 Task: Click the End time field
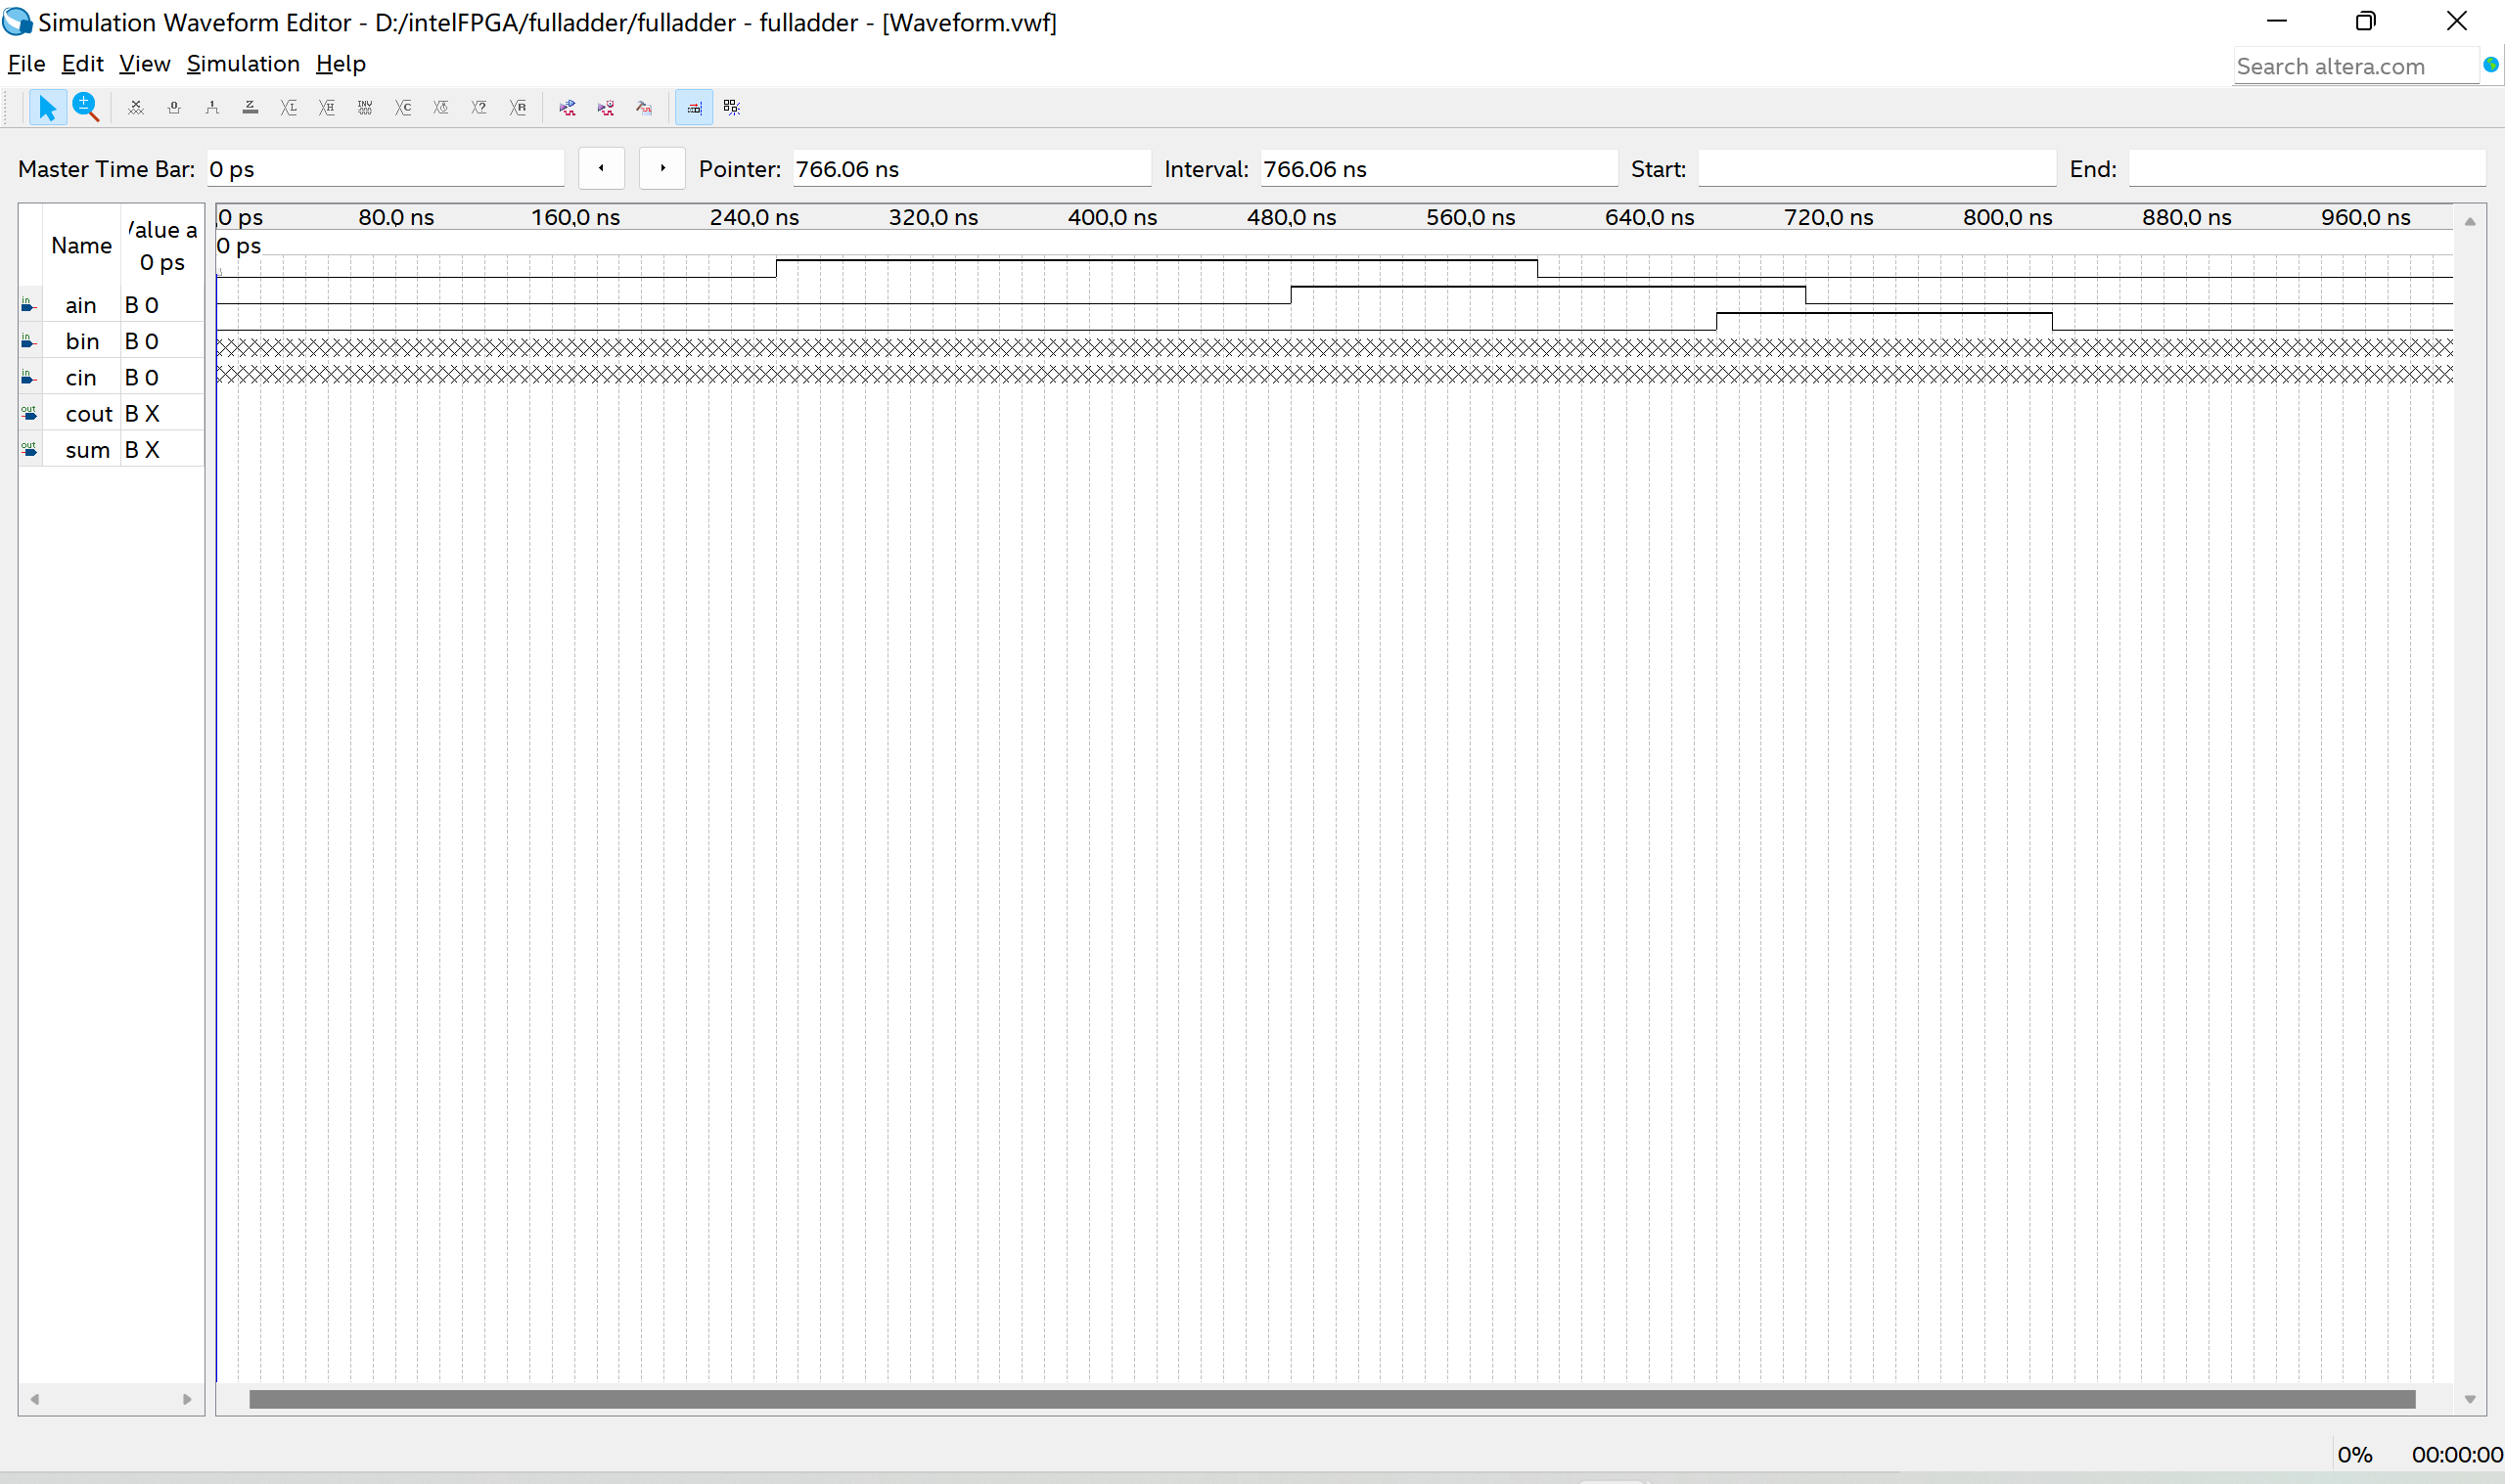(2306, 169)
